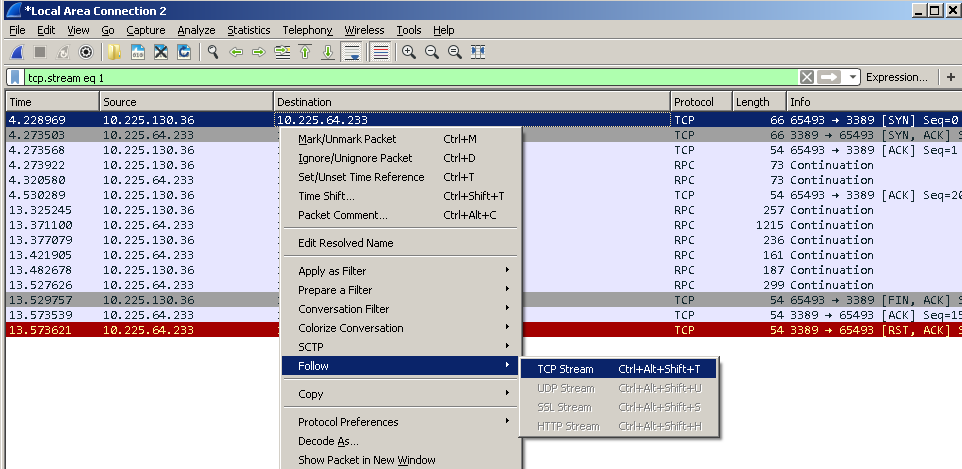Click in the tcp.stream eq 1 filter field
962x469 pixels.
pyautogui.click(x=411, y=78)
